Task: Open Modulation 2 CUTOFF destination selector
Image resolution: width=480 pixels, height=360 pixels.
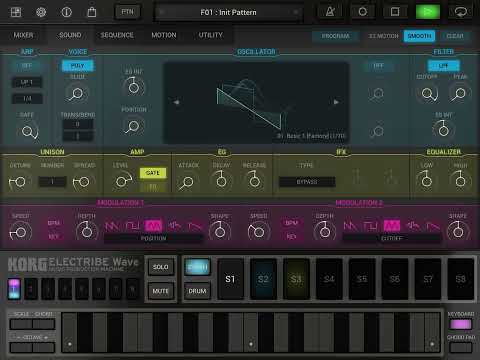Action: point(392,238)
